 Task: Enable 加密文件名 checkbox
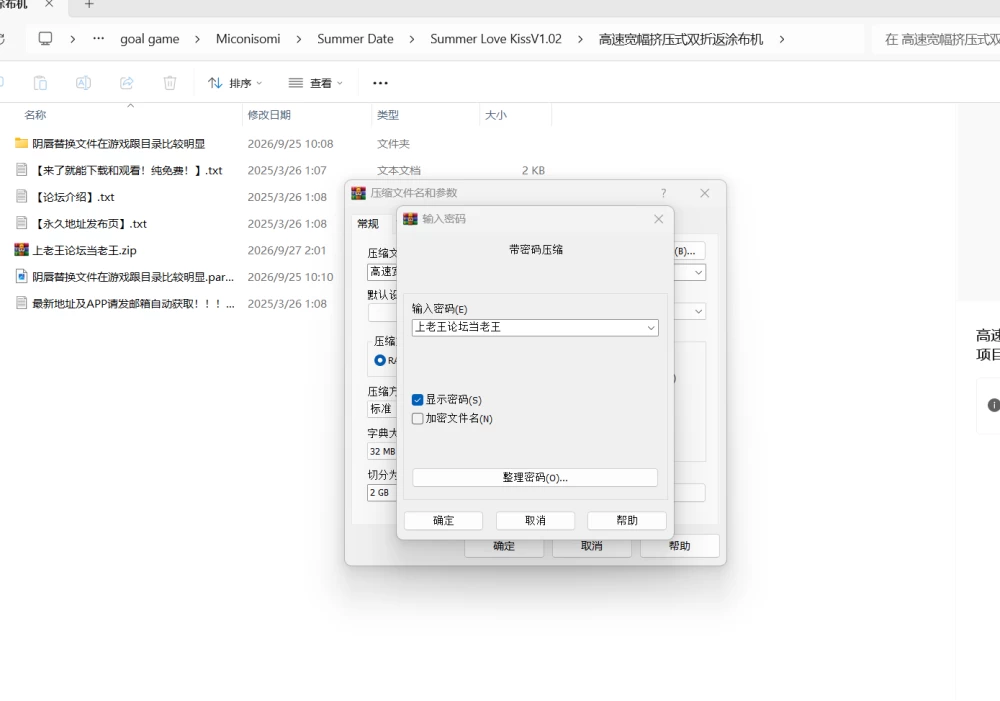tap(418, 419)
